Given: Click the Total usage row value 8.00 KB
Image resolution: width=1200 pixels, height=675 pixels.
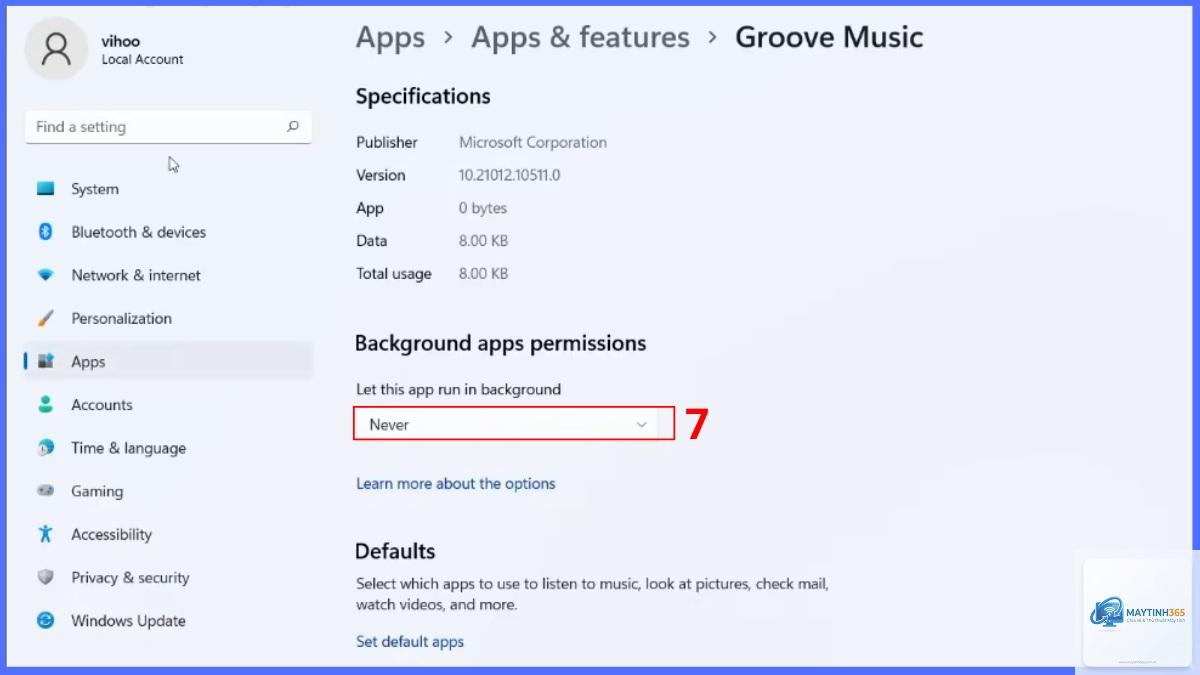Looking at the screenshot, I should pos(483,273).
